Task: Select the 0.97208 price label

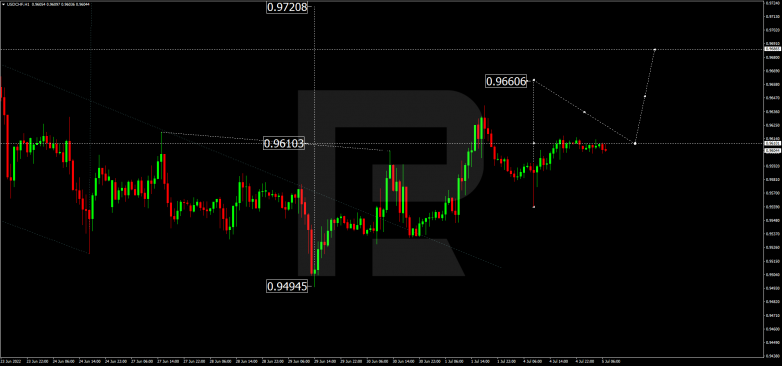Action: pos(286,7)
